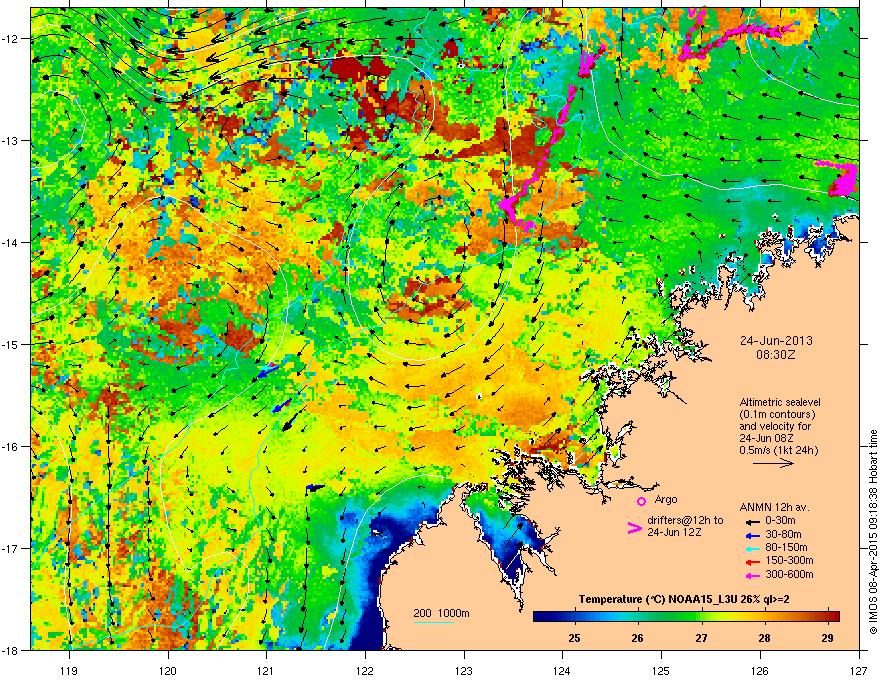The height and width of the screenshot is (680, 880).
Task: Click the 25 value on the colorbar
Action: tap(574, 638)
